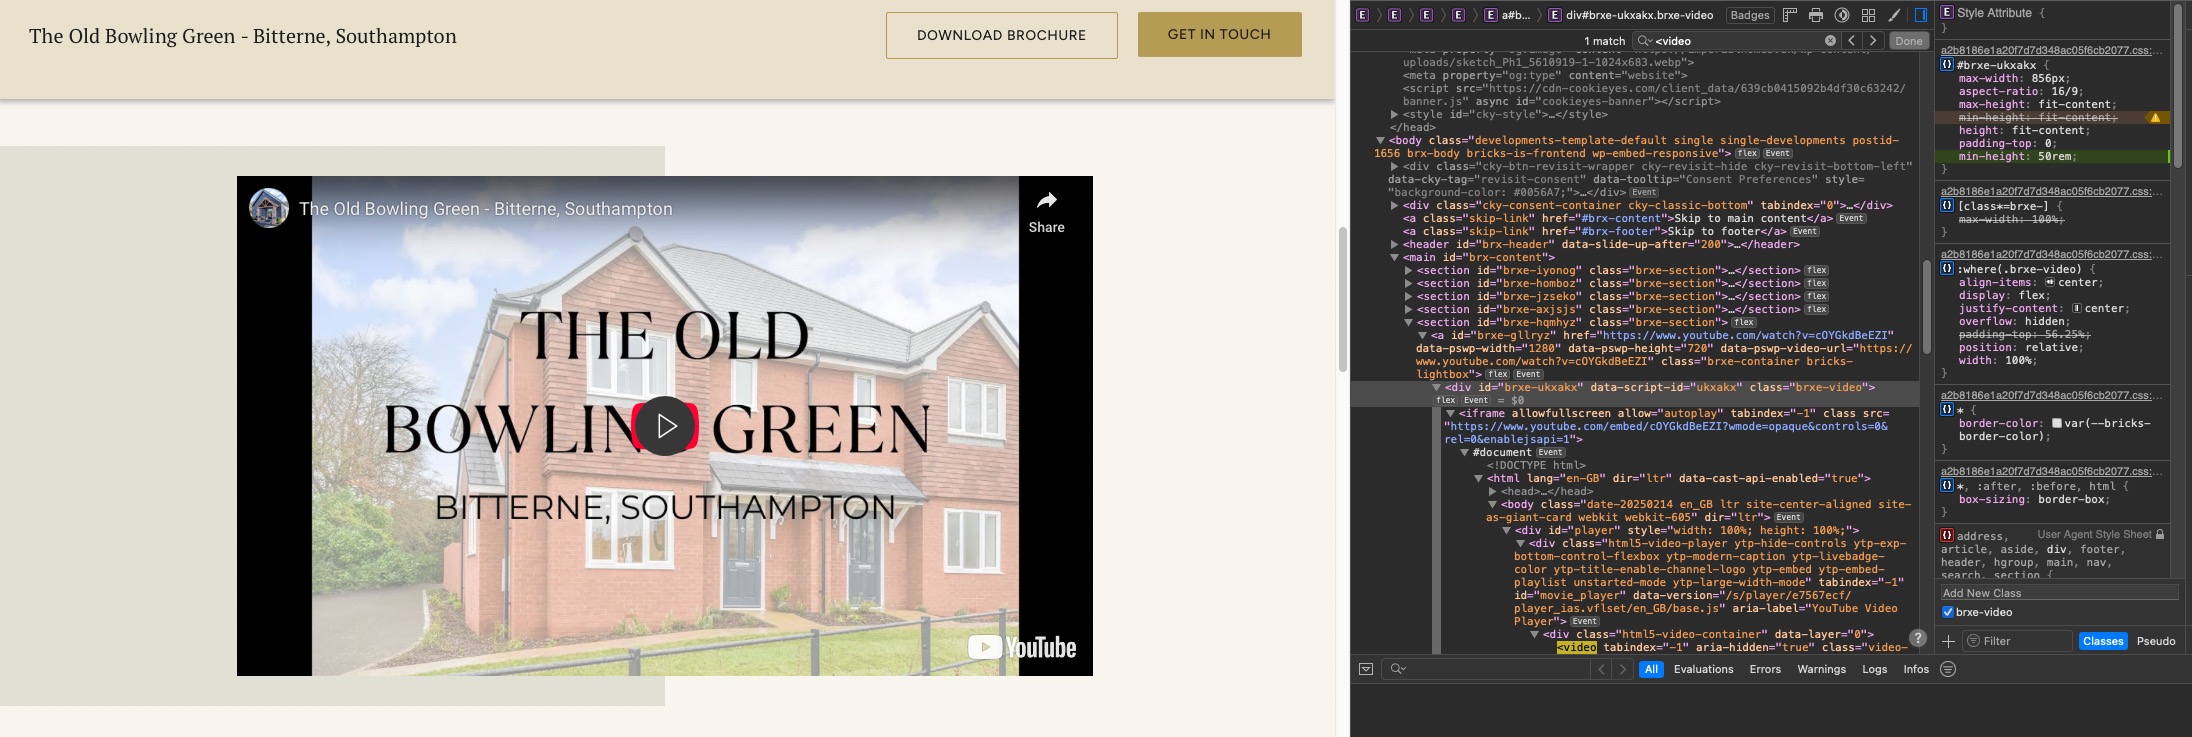Select the Warnings console filter
Image resolution: width=2192 pixels, height=737 pixels.
tap(1821, 669)
